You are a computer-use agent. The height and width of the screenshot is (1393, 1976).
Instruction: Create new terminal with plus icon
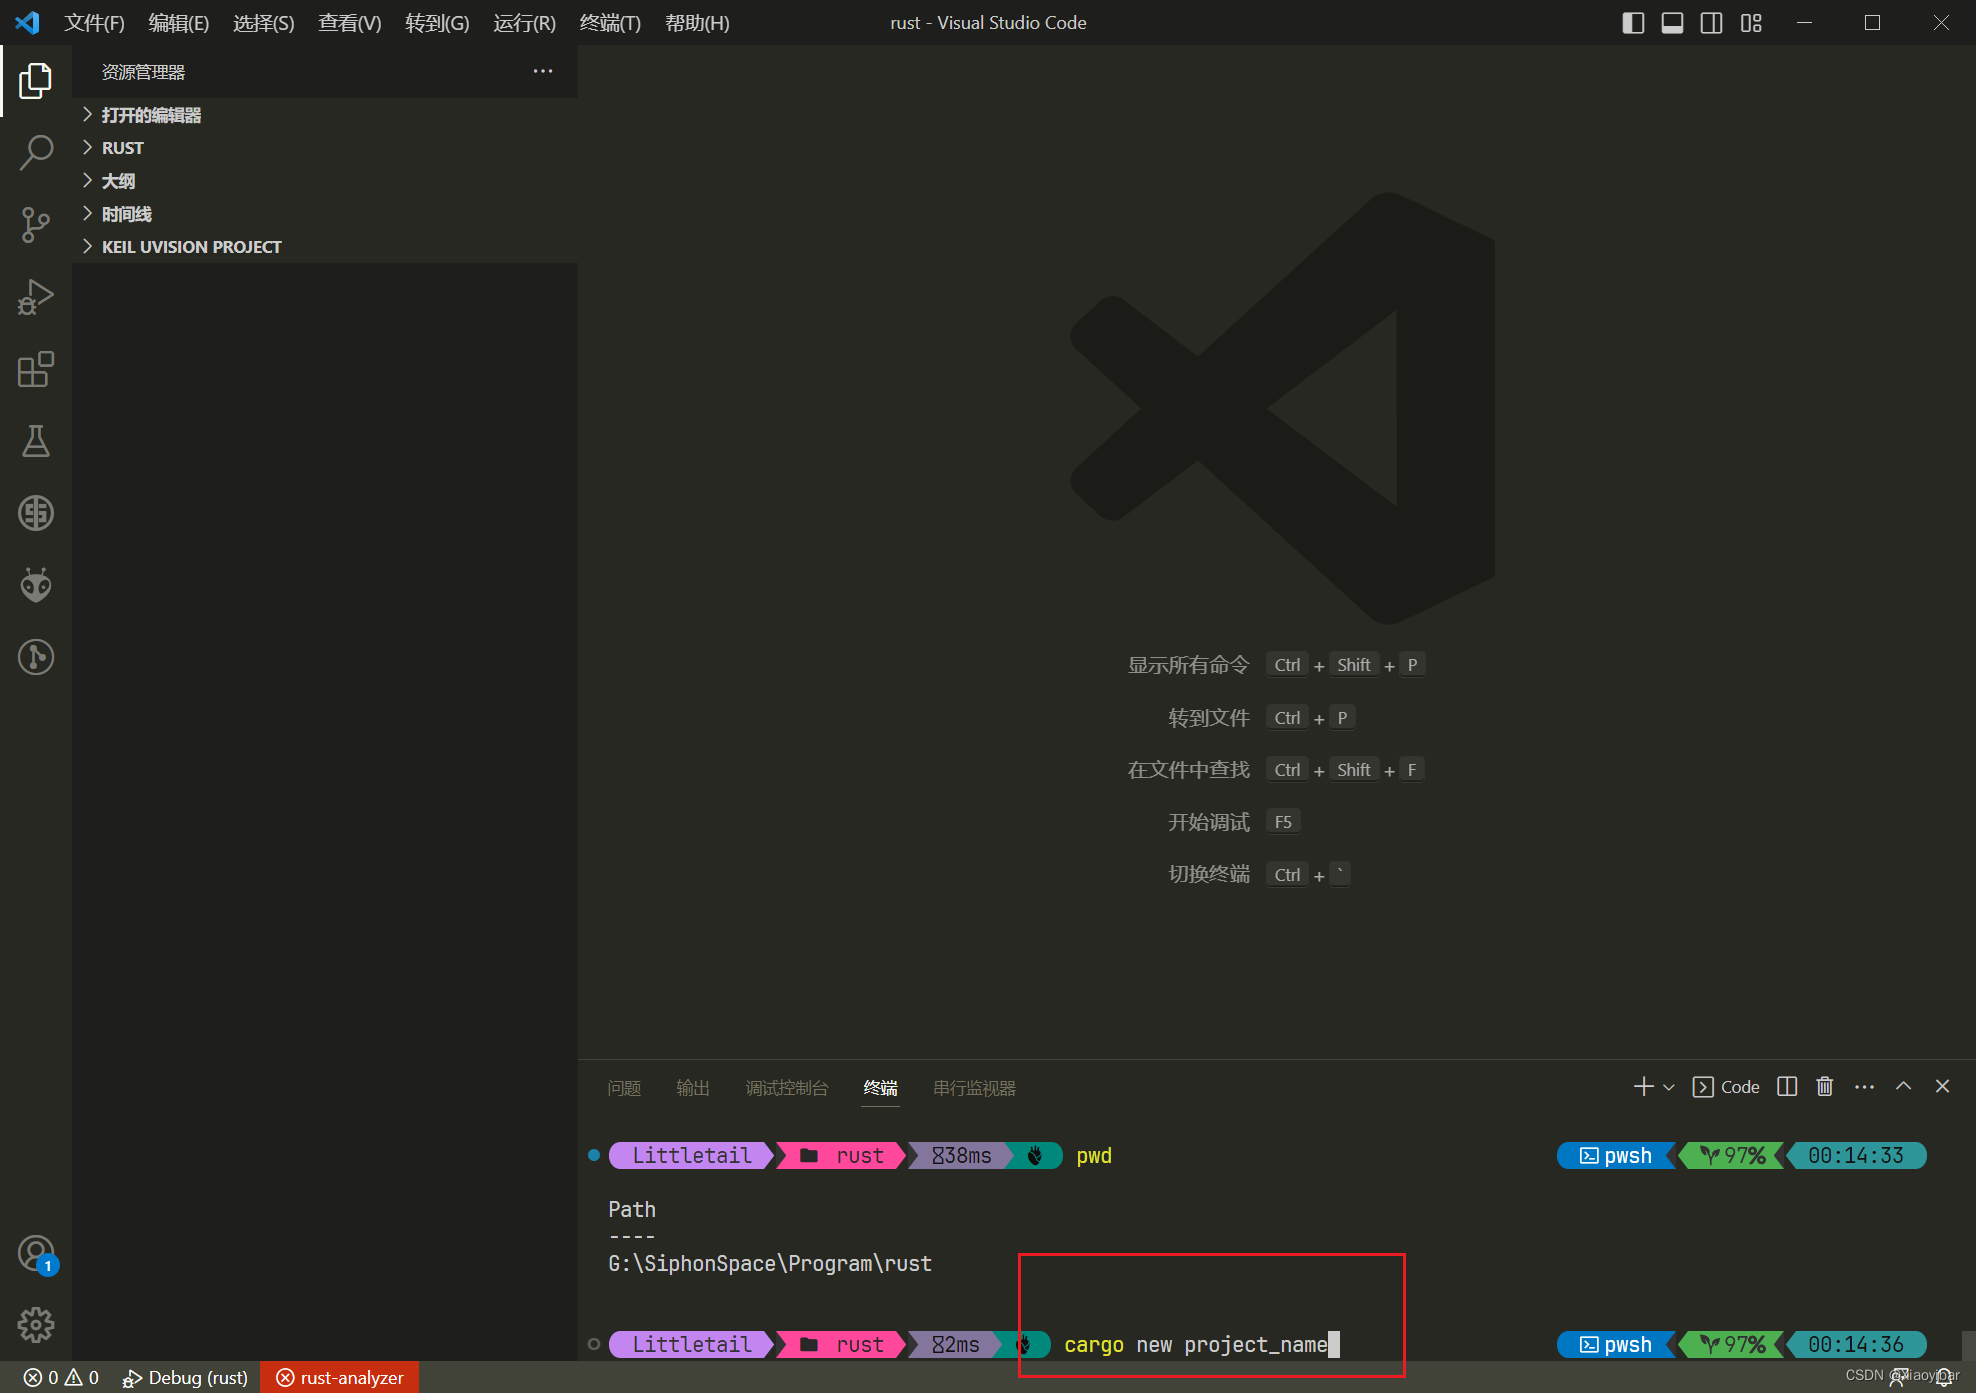(x=1643, y=1087)
